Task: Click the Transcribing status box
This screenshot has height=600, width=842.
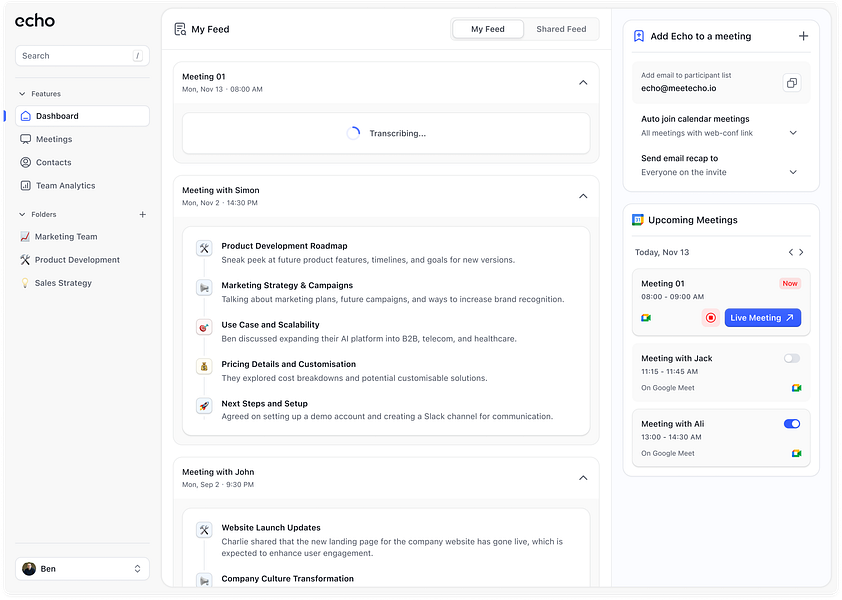Action: pyautogui.click(x=386, y=133)
